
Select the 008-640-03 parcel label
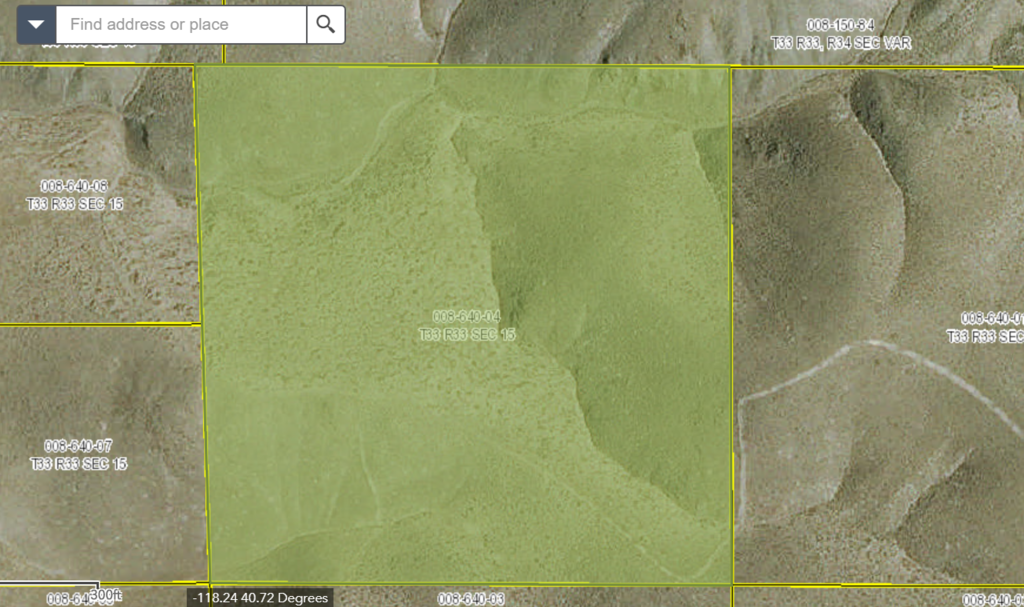[x=469, y=598]
